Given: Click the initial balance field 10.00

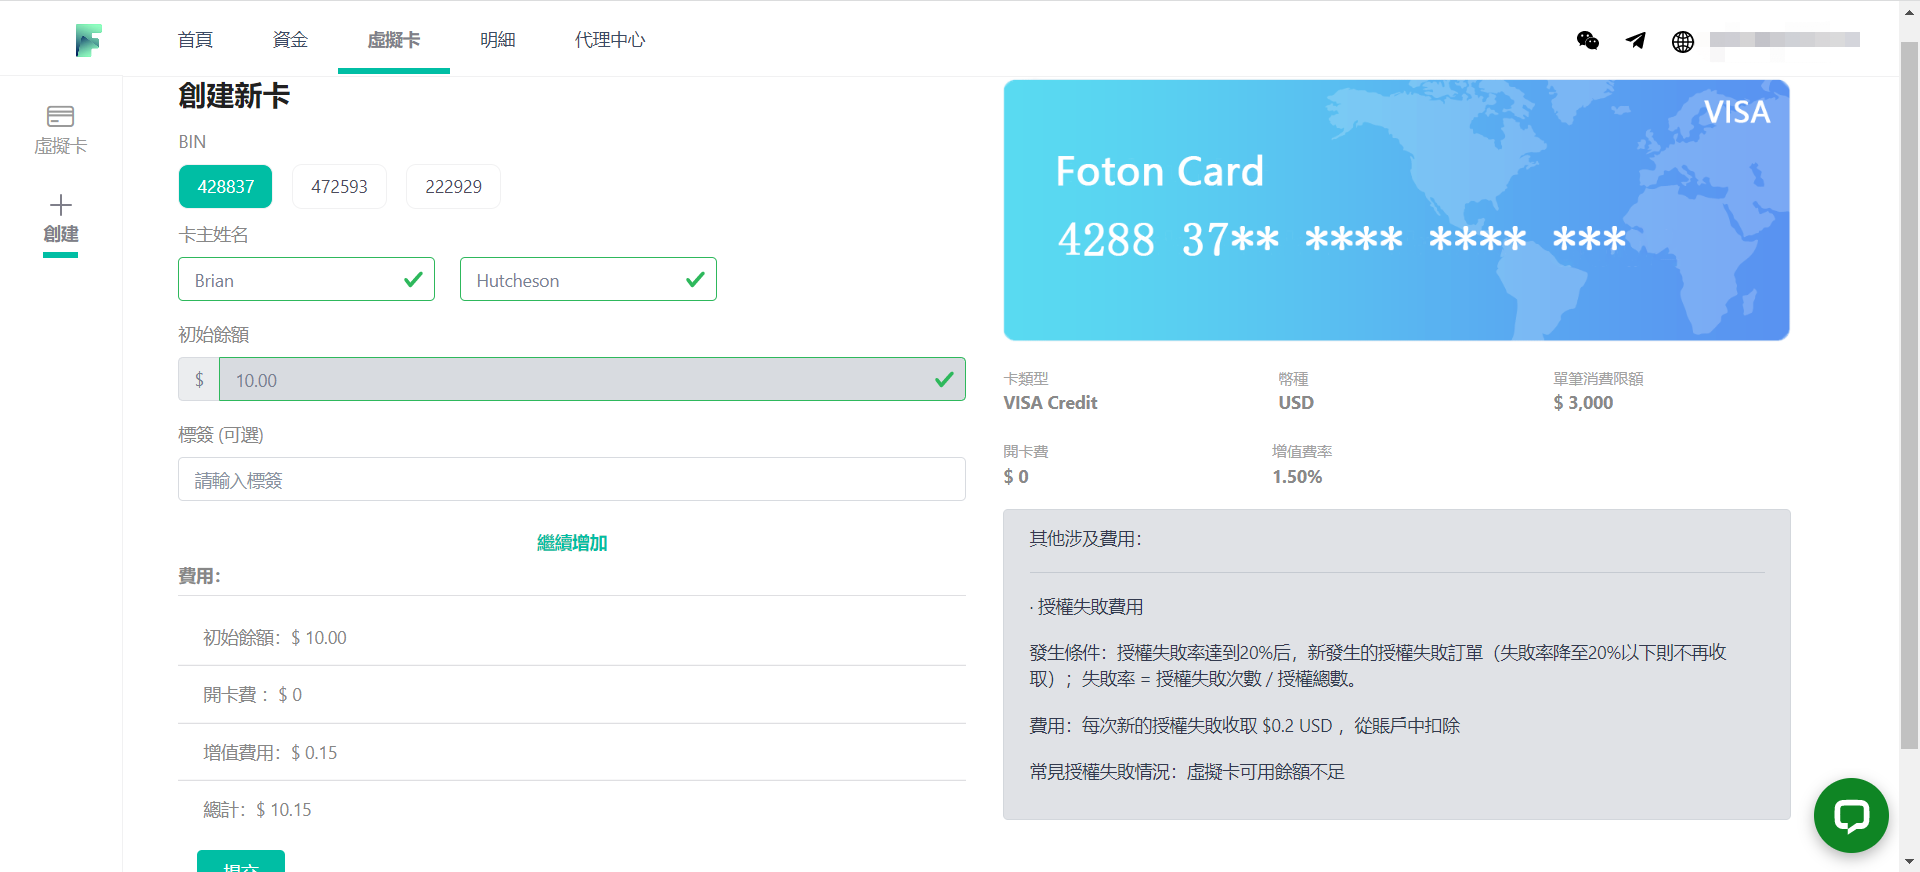Looking at the screenshot, I should 592,380.
